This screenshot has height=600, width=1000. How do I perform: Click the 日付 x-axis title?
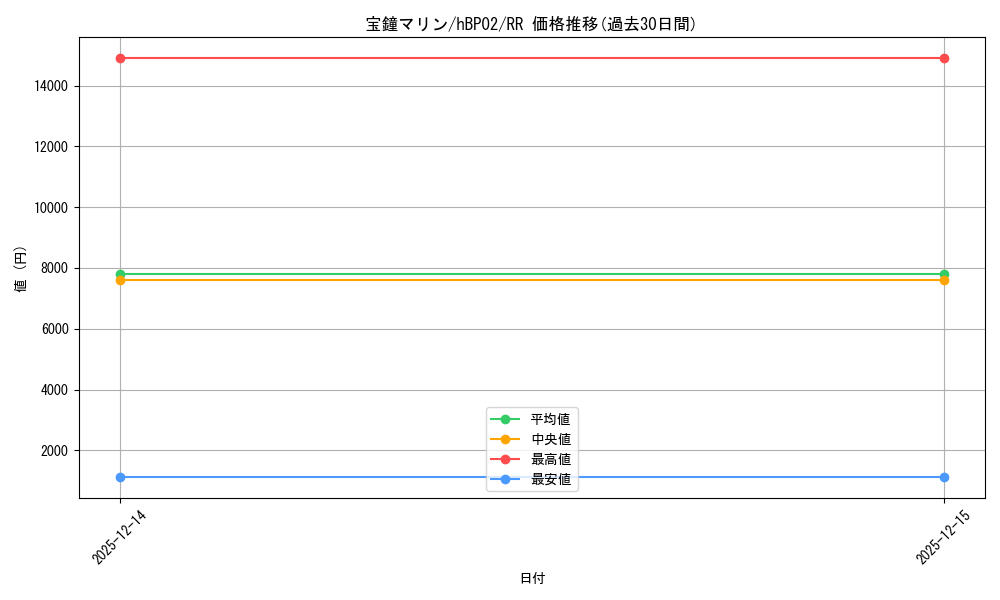click(532, 578)
